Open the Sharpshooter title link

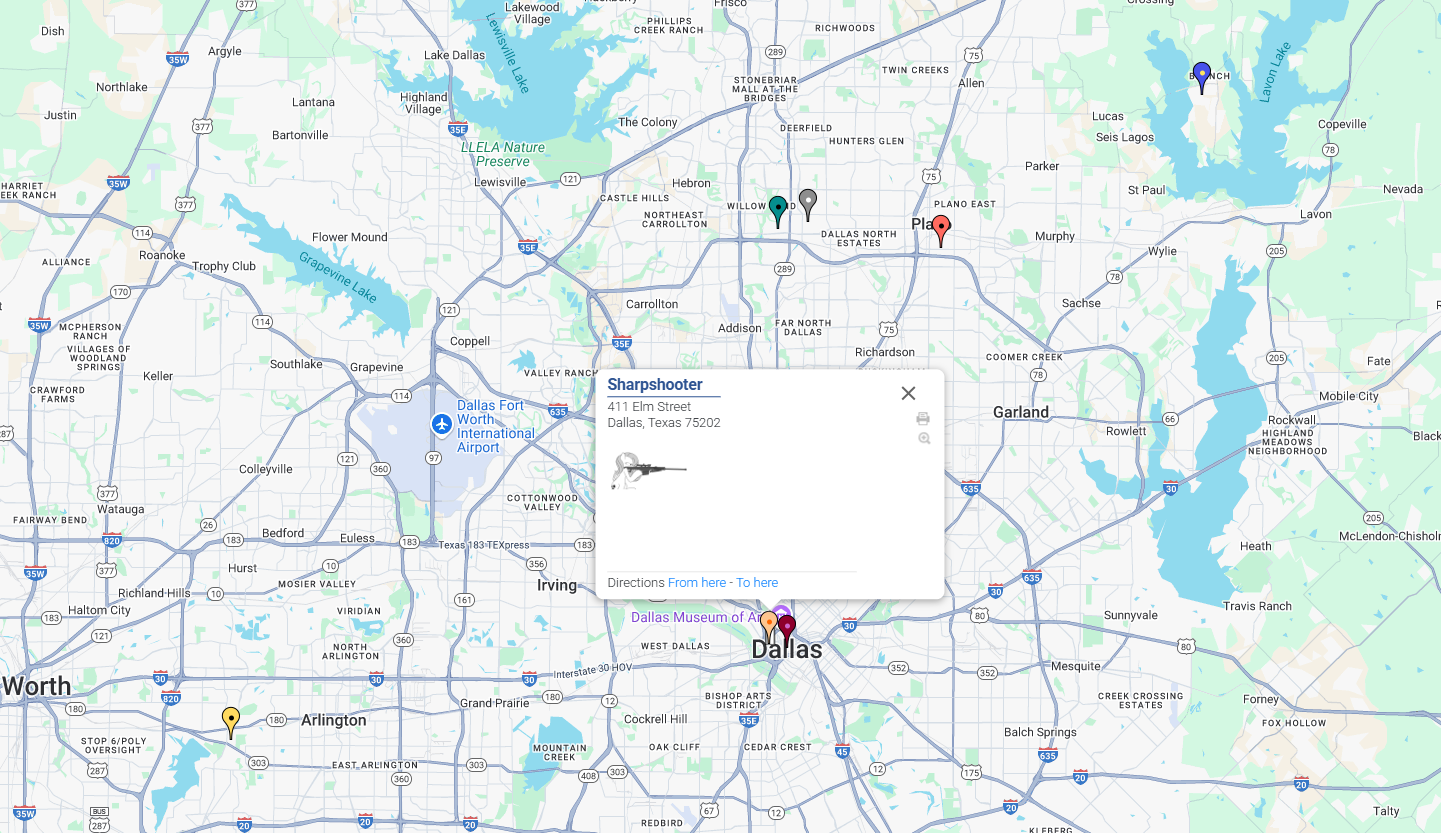(655, 385)
